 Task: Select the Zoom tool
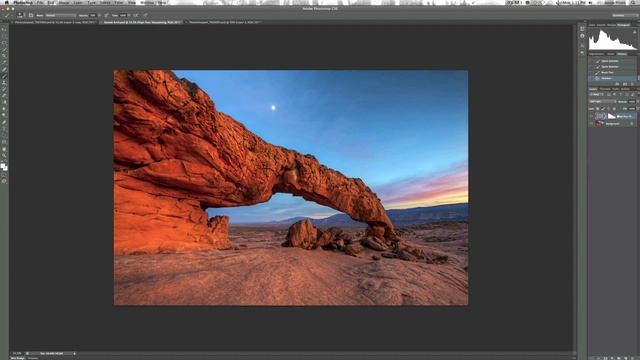pyautogui.click(x=4, y=156)
